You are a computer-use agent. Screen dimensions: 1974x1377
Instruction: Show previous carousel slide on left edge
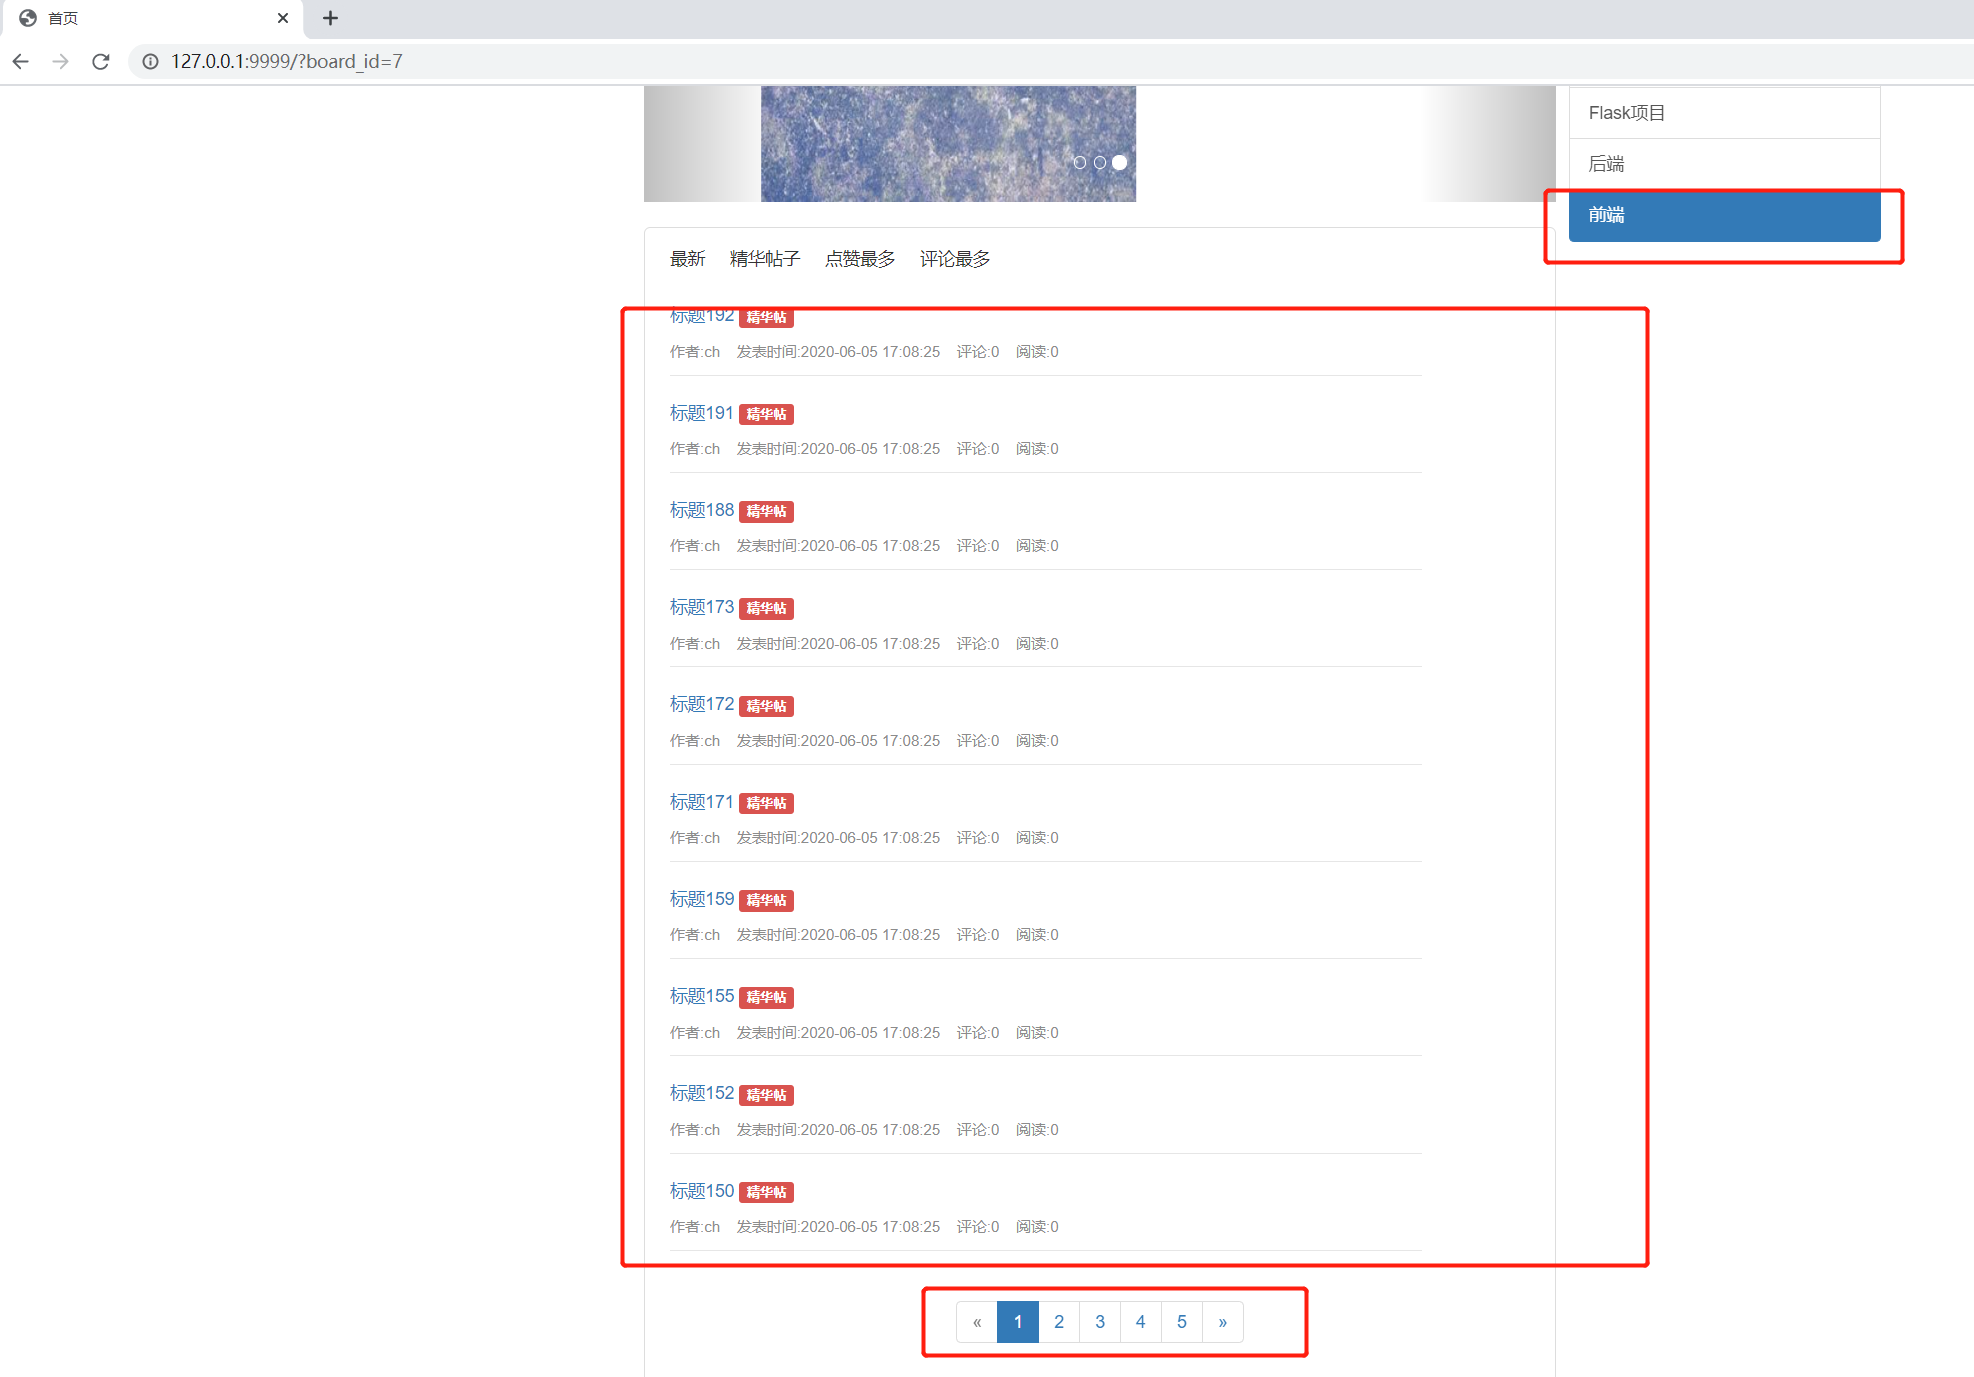pyautogui.click(x=702, y=143)
